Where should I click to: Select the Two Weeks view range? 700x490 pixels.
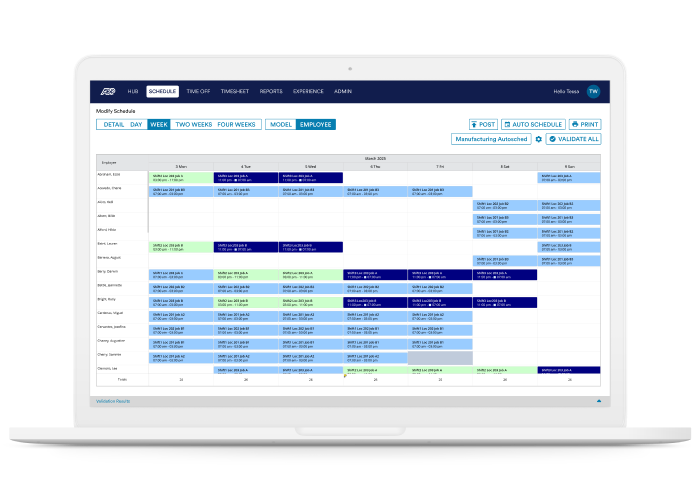(193, 125)
